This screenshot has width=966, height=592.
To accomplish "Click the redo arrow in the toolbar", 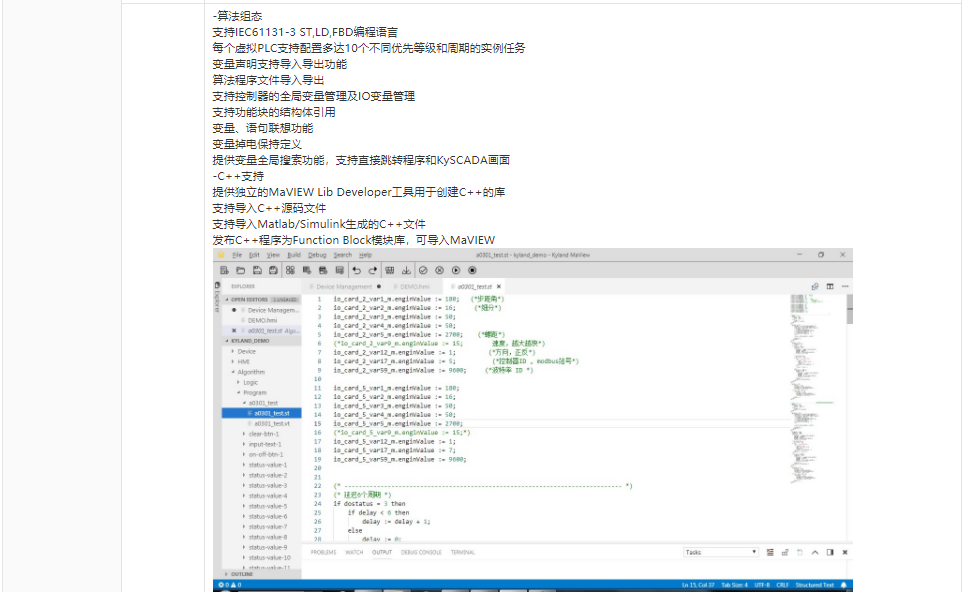I will click(x=372, y=270).
